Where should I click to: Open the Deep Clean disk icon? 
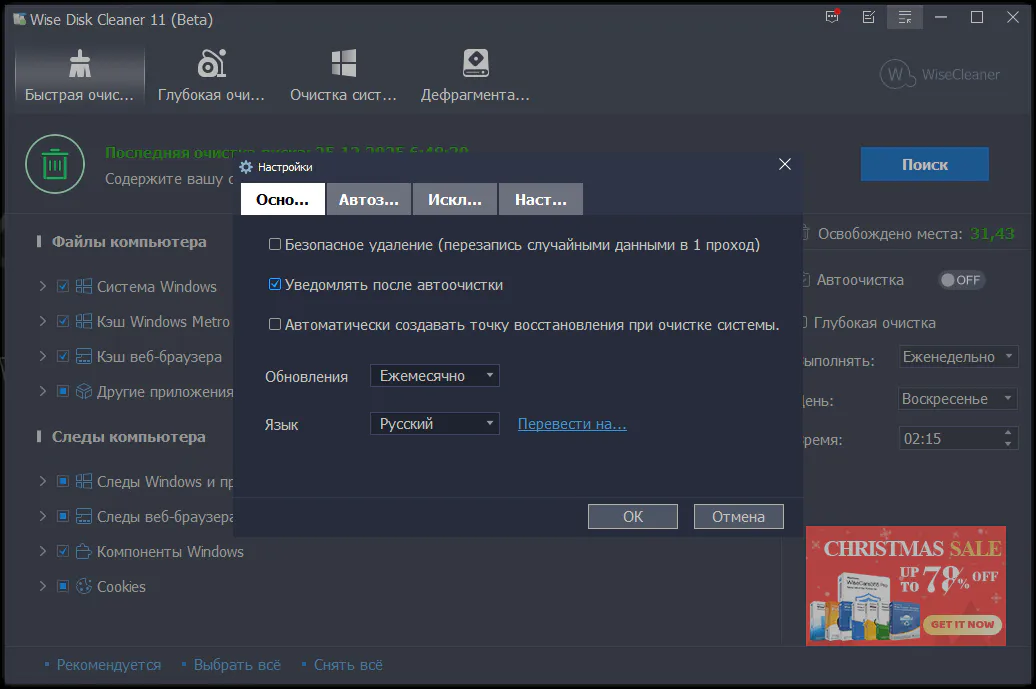(211, 65)
